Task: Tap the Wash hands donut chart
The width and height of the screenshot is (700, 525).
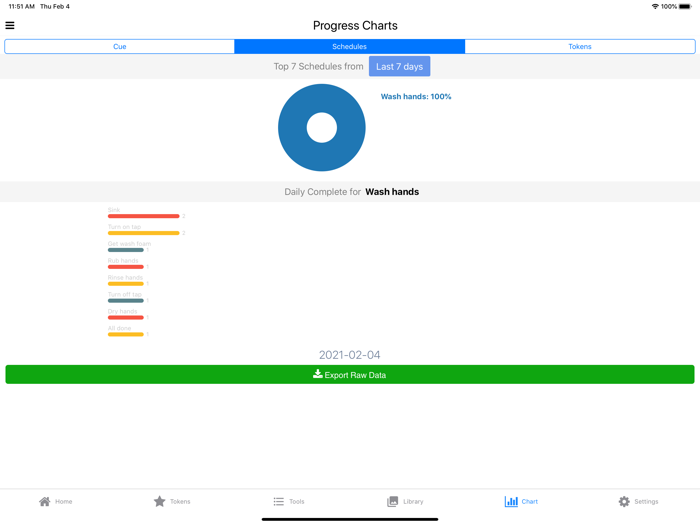Action: [x=321, y=128]
